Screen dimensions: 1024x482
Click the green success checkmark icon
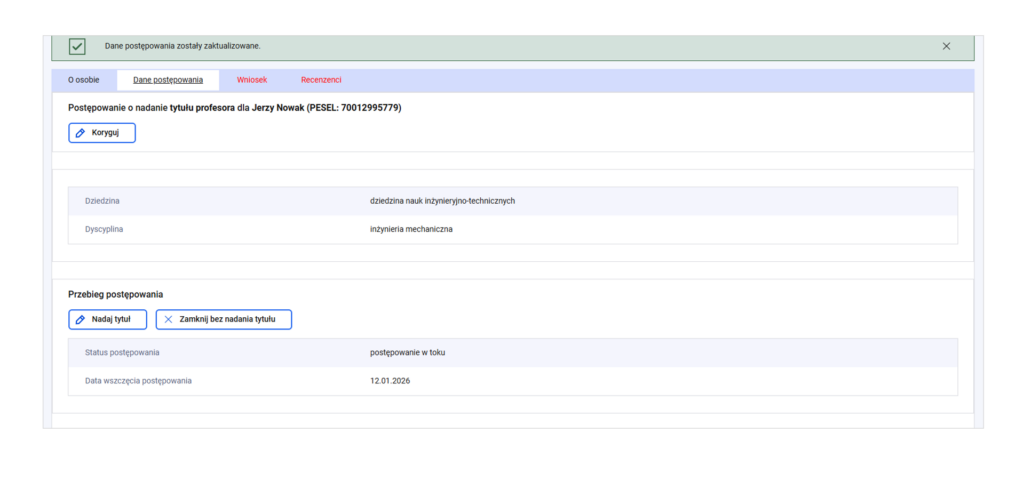(77, 46)
